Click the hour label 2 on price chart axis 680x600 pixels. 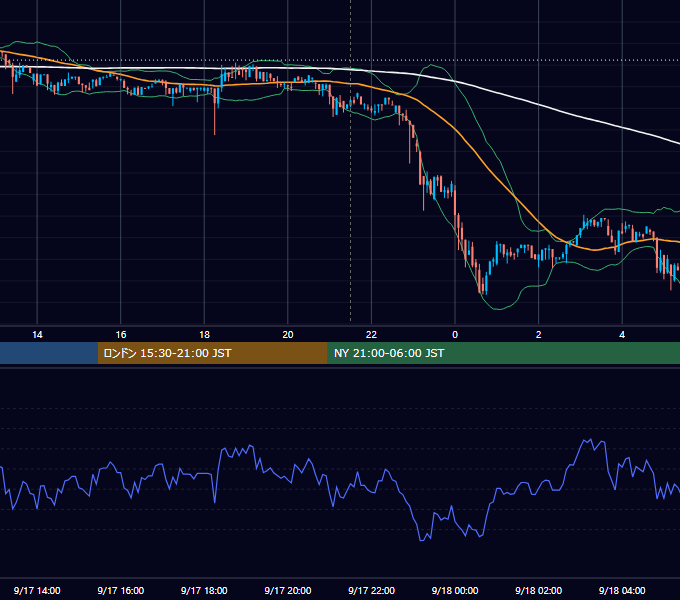539,335
